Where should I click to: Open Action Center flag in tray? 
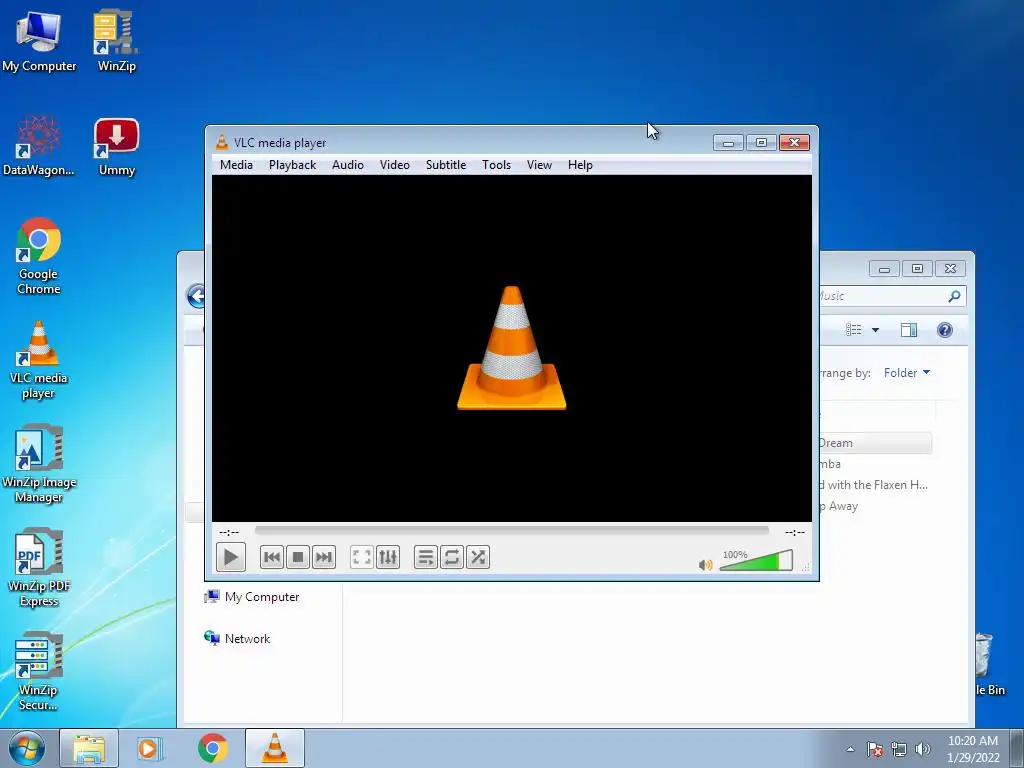[x=875, y=749]
